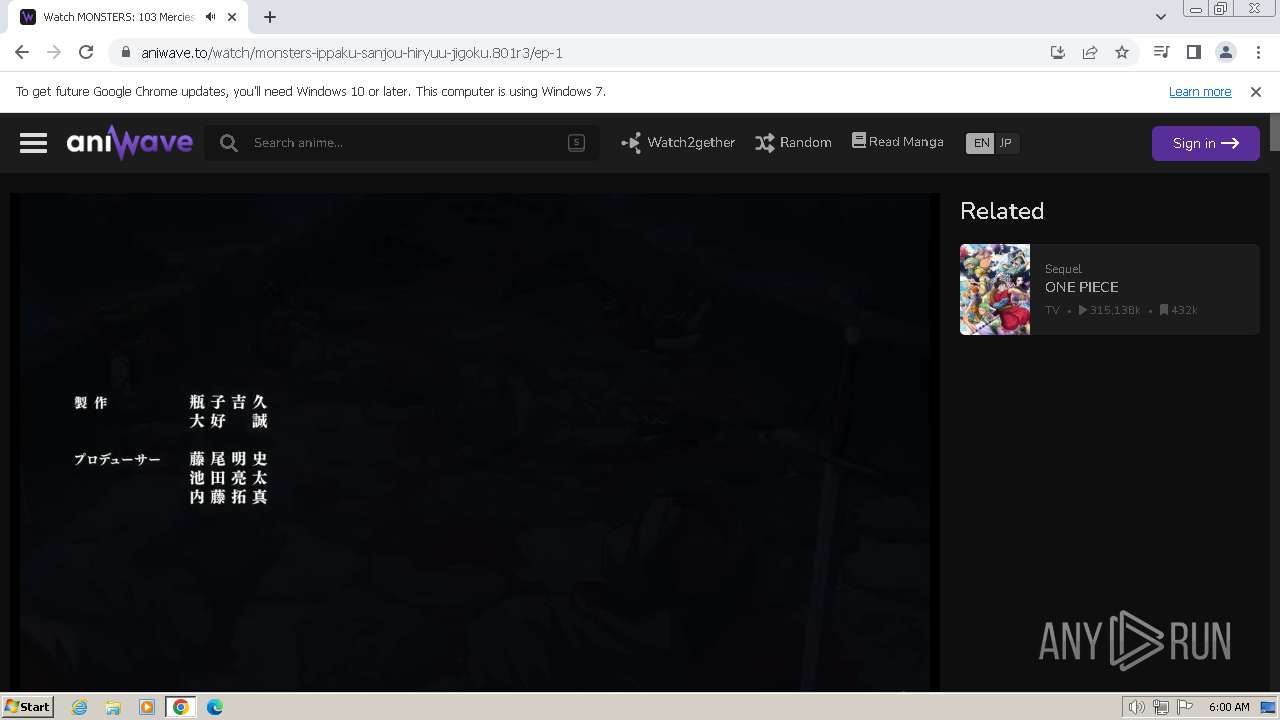The width and height of the screenshot is (1280, 720).
Task: Open a new tab
Action: [270, 17]
